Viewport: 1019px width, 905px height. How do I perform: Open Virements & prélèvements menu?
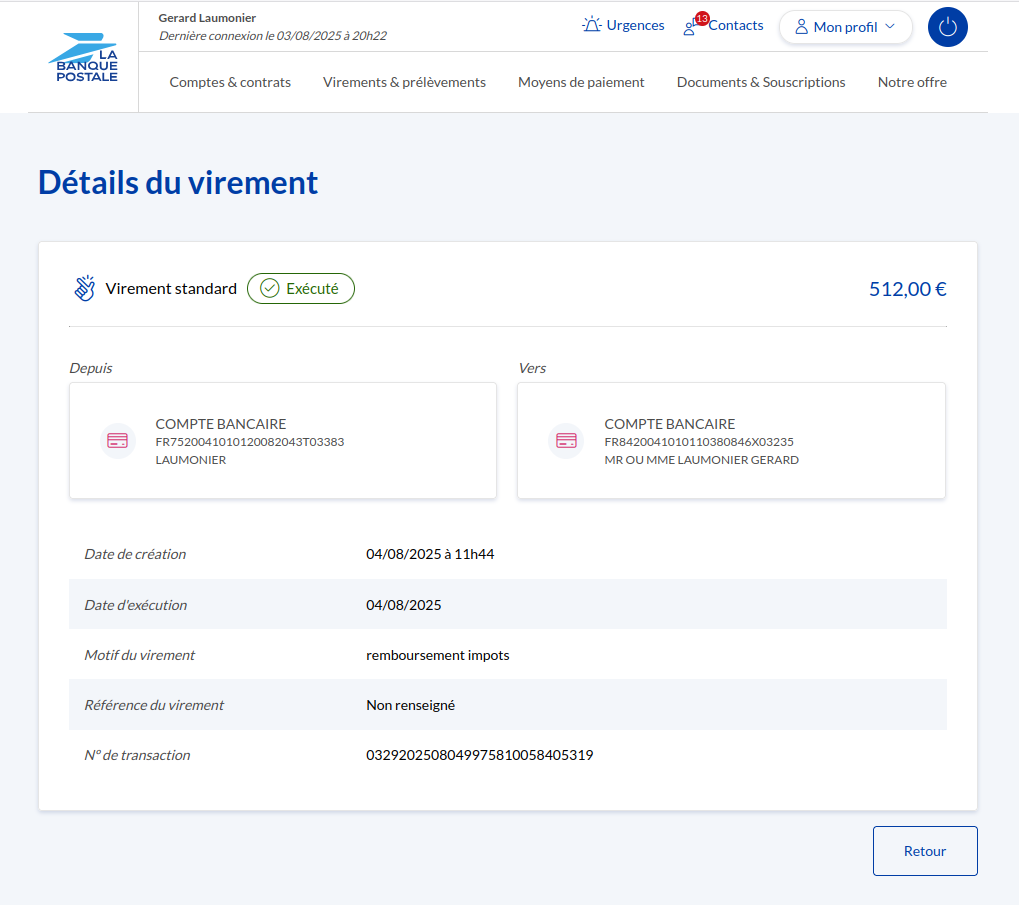[404, 82]
